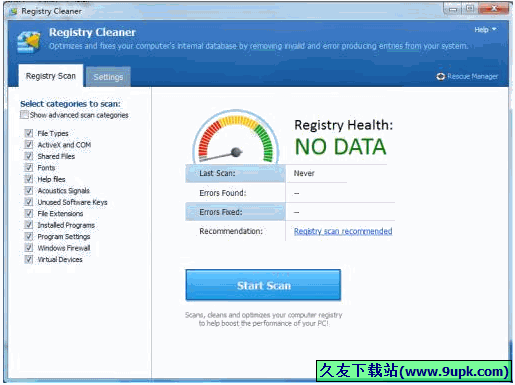
Task: Toggle the Shared Files checkbox
Action: (29, 156)
